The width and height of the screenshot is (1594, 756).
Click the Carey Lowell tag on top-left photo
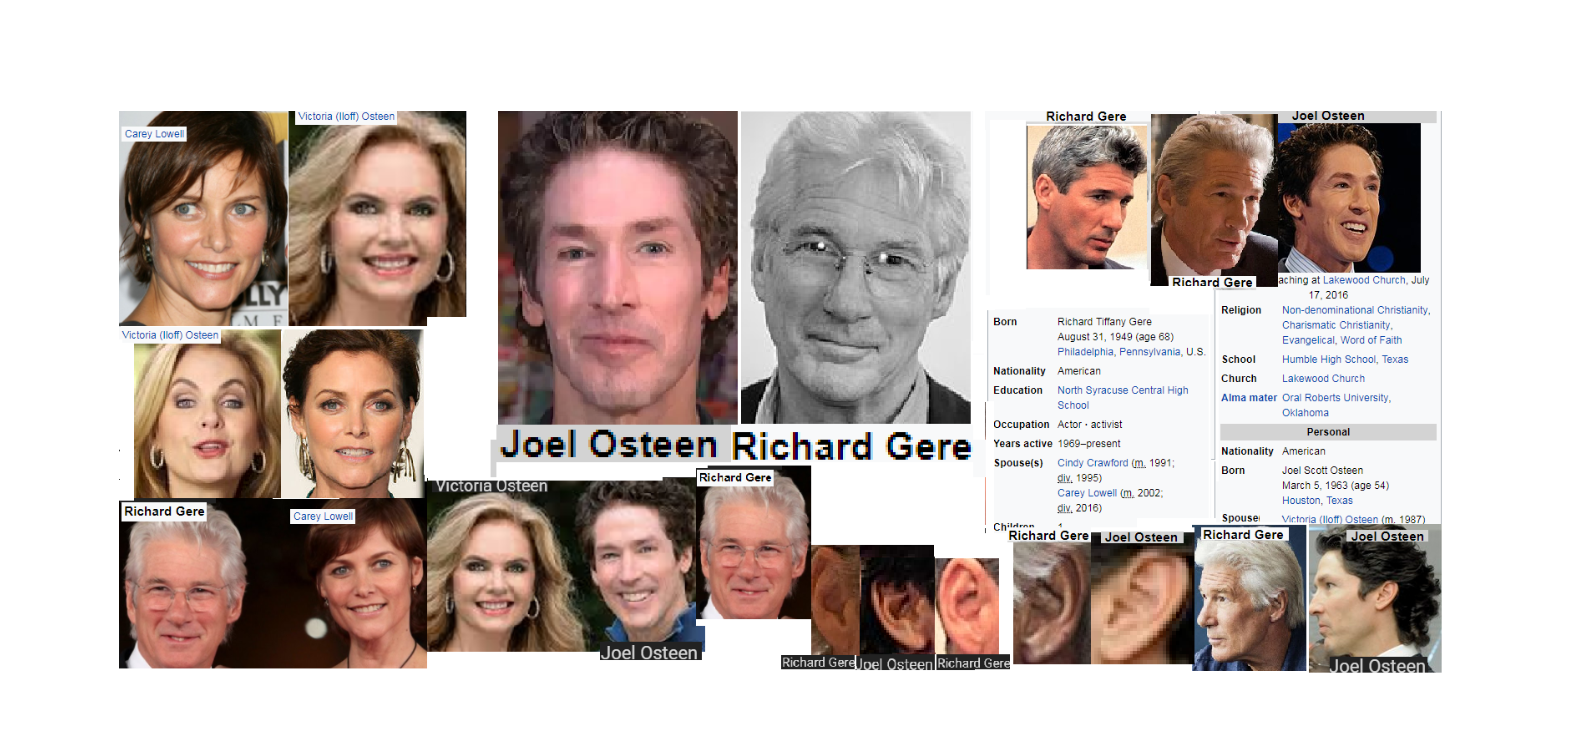point(154,134)
